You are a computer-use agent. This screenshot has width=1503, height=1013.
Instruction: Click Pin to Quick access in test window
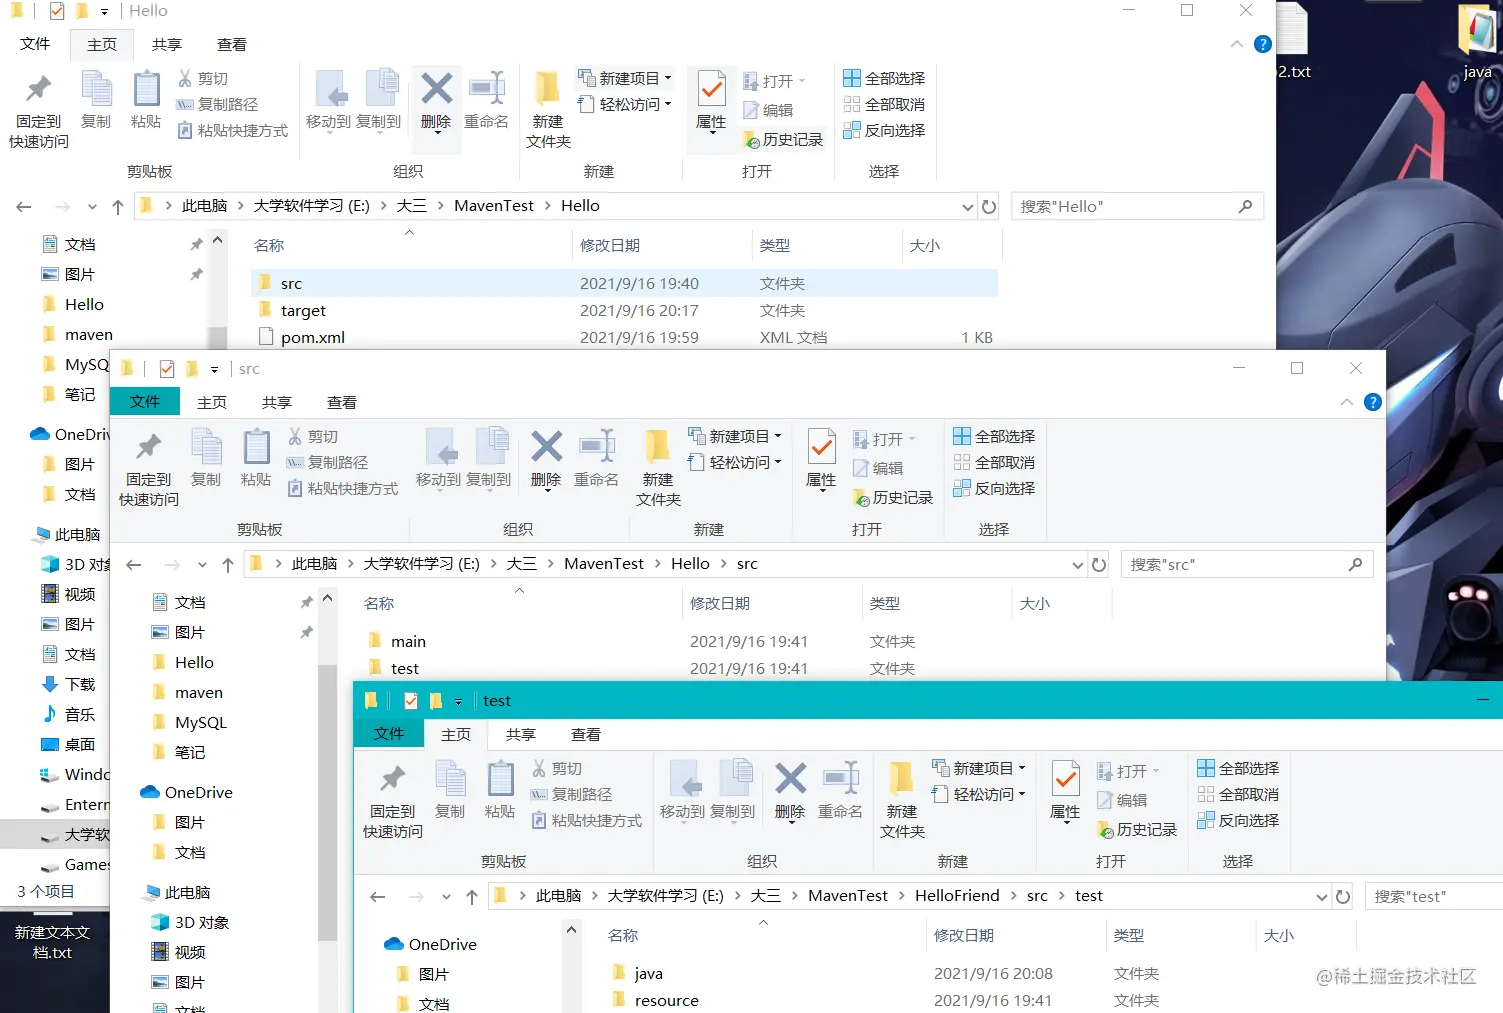(393, 800)
